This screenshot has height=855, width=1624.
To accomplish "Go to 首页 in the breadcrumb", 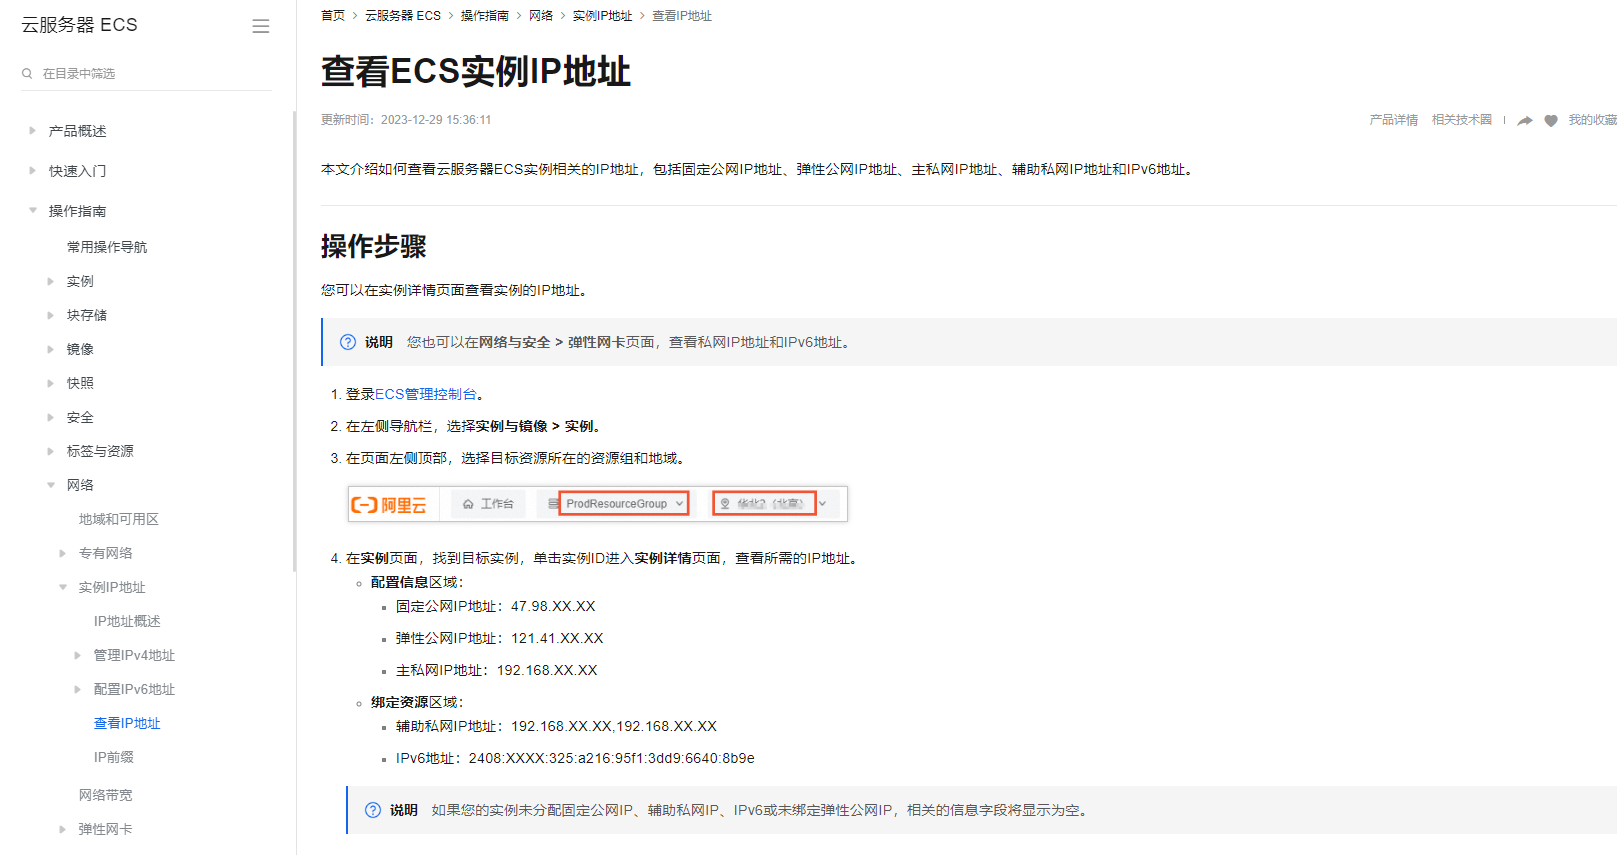I will [x=333, y=16].
